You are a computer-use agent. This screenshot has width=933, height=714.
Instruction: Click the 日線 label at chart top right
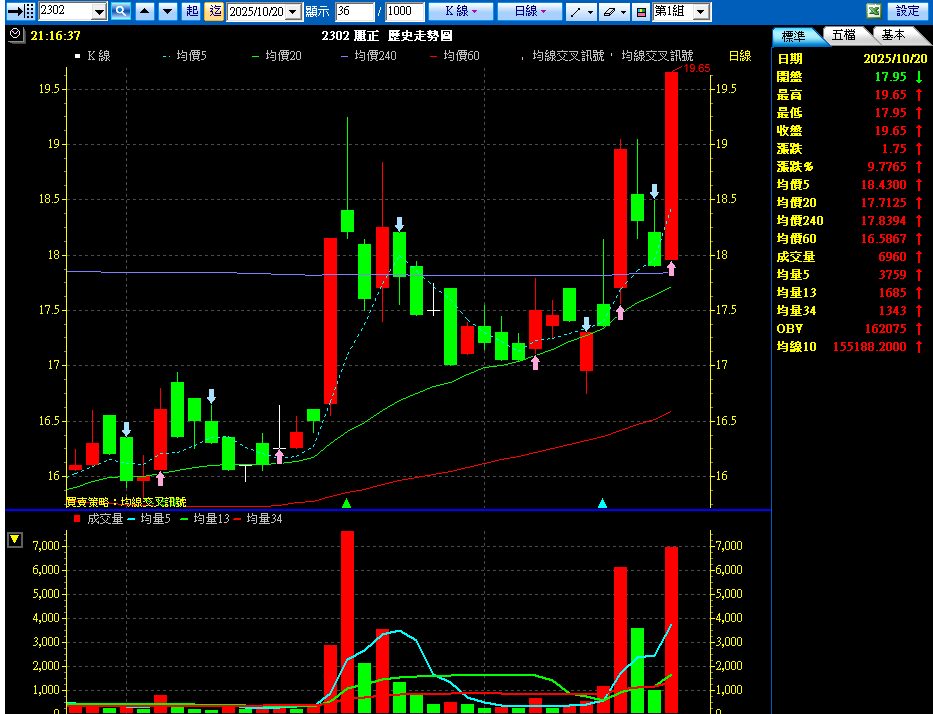point(740,56)
